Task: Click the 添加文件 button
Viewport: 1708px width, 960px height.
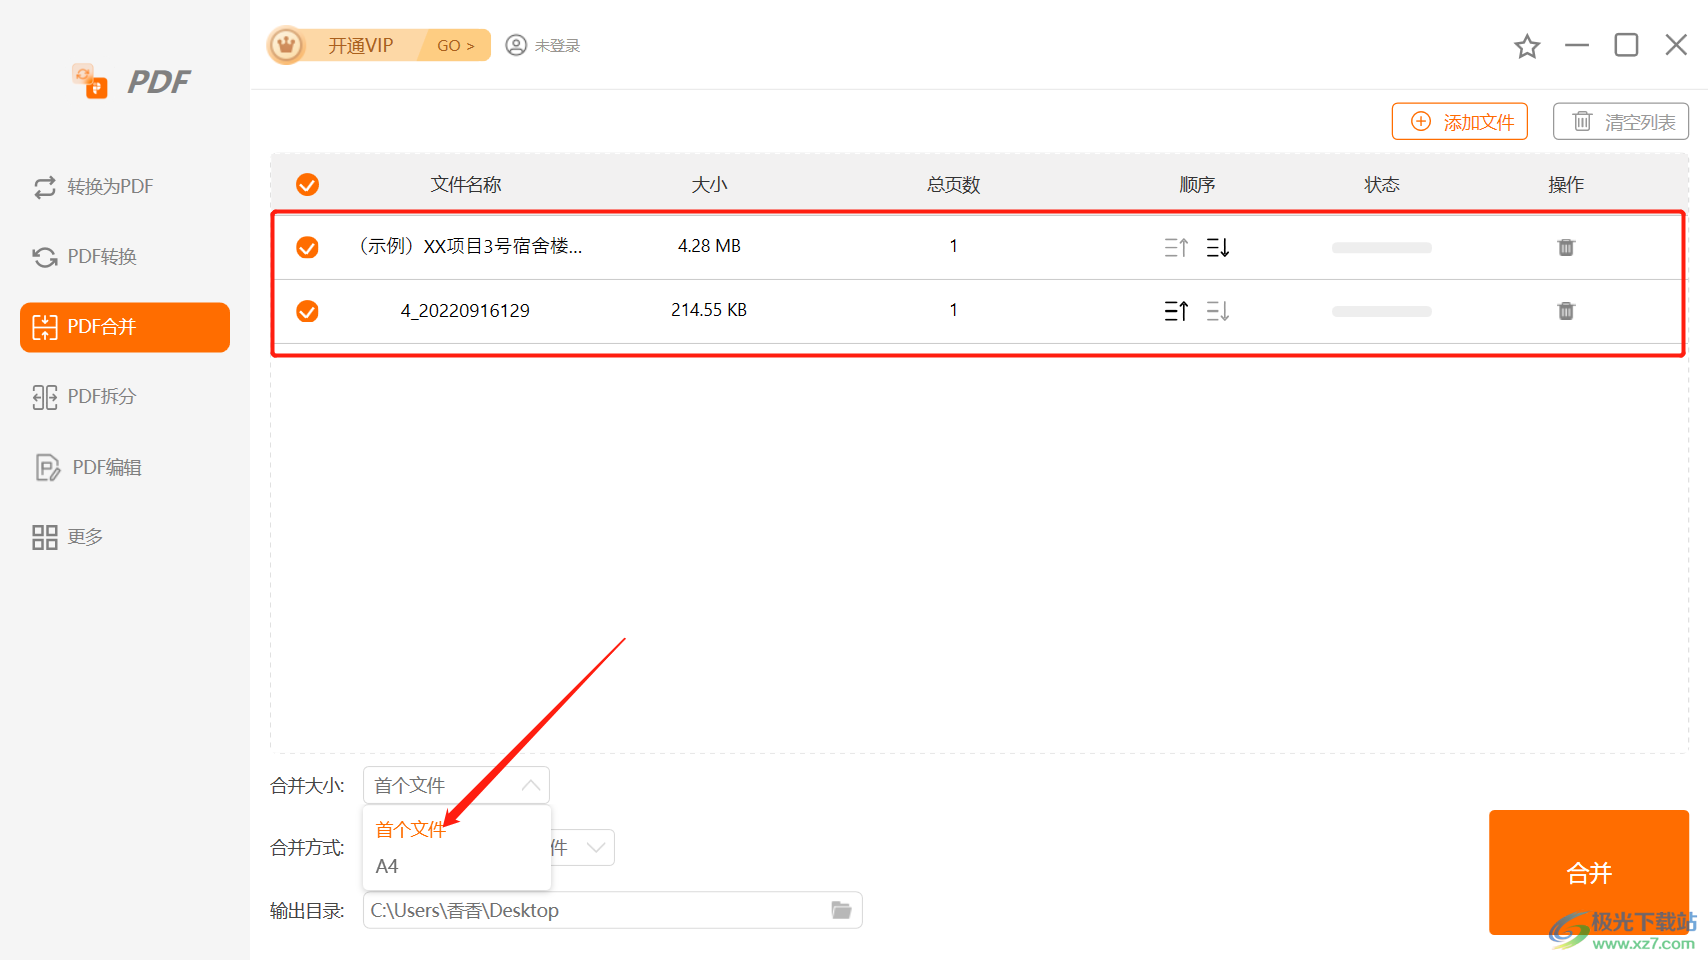Action: point(1460,122)
